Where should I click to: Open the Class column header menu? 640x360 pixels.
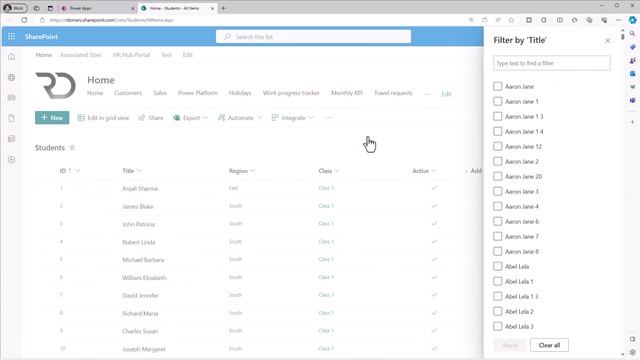[x=329, y=171]
